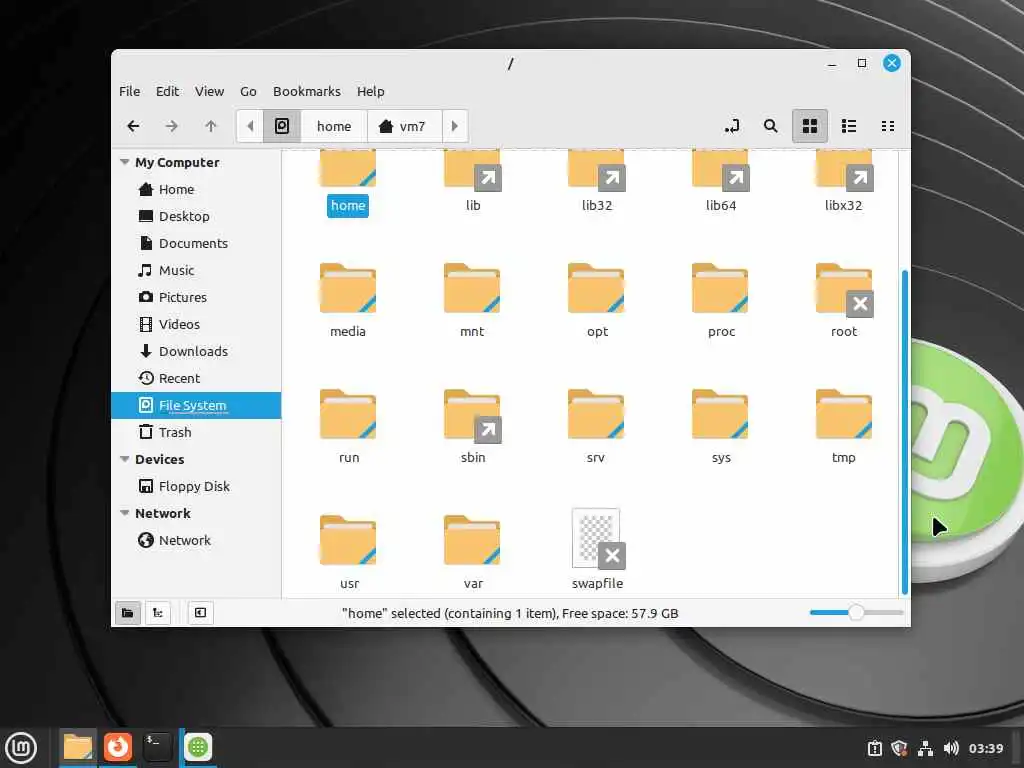Open Home in the sidebar
The image size is (1024, 768).
tap(196, 189)
